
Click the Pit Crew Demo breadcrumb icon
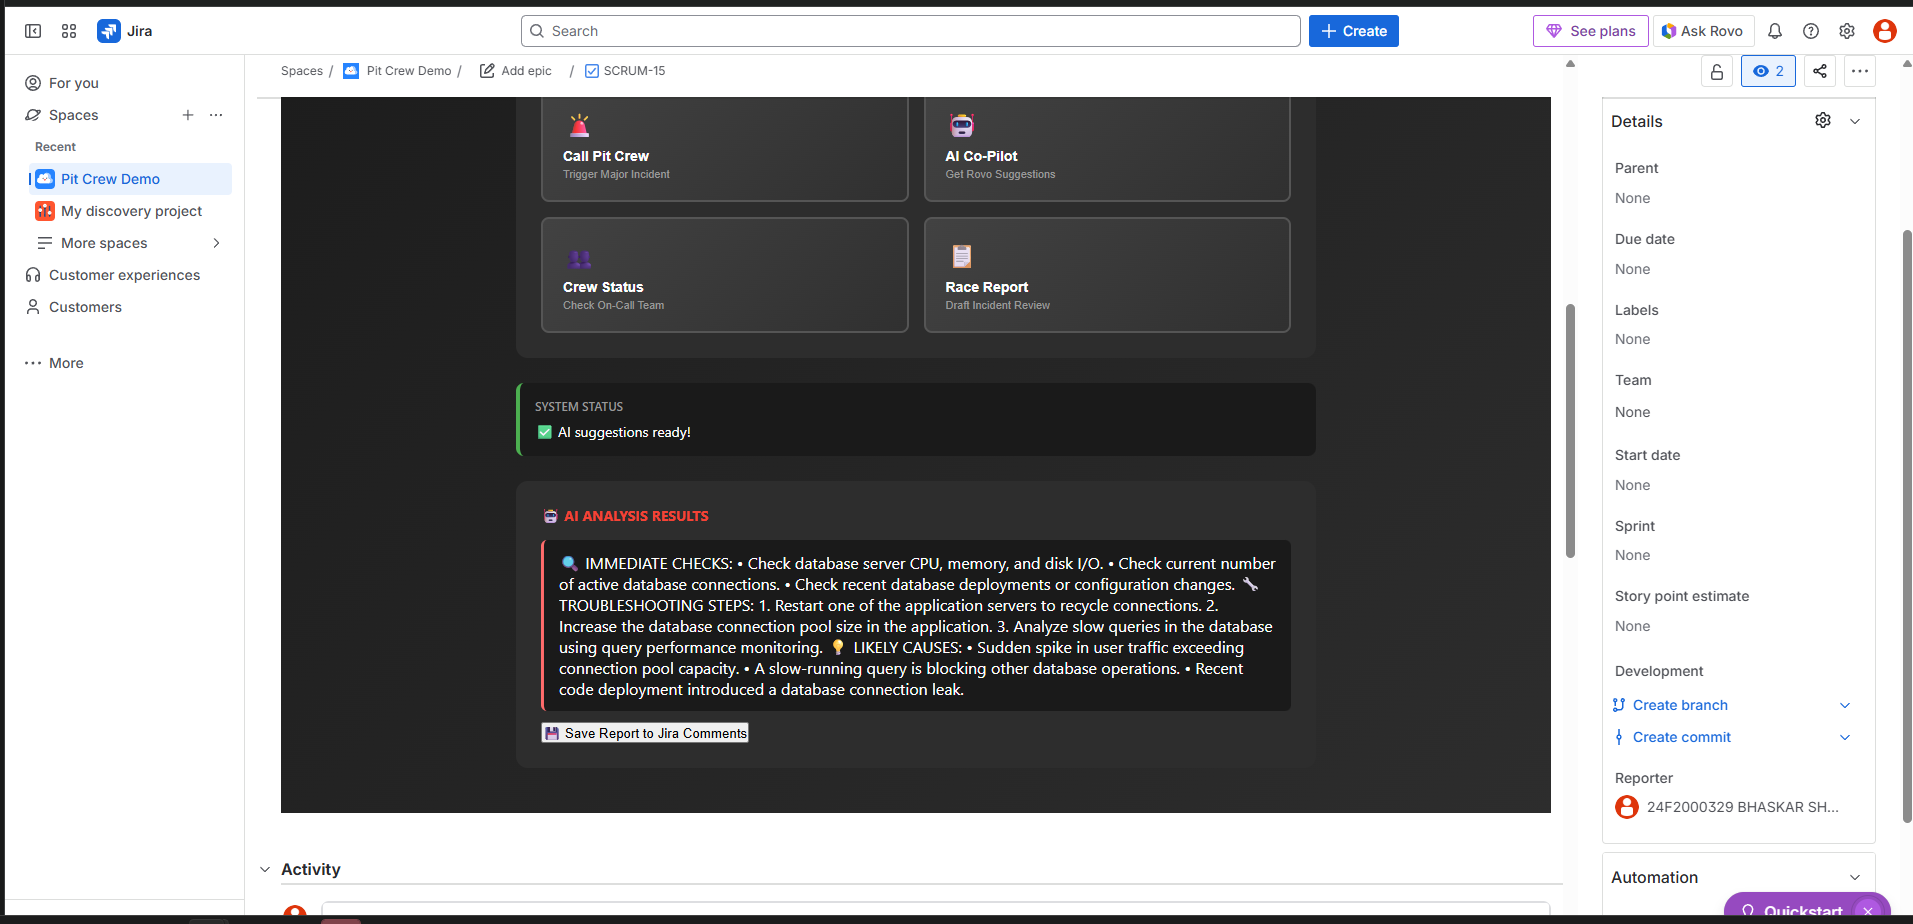click(351, 71)
